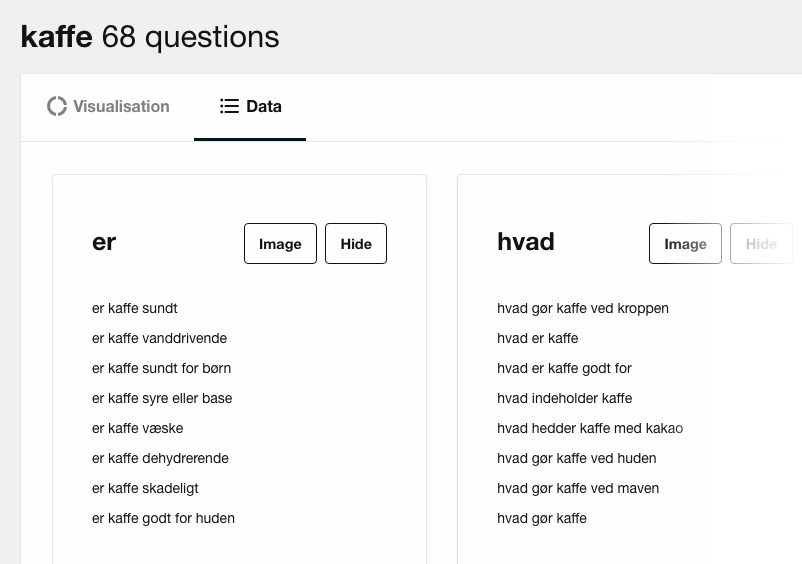The width and height of the screenshot is (802, 564).
Task: Open 'er kaffe vanddrivende' question
Action: click(159, 338)
